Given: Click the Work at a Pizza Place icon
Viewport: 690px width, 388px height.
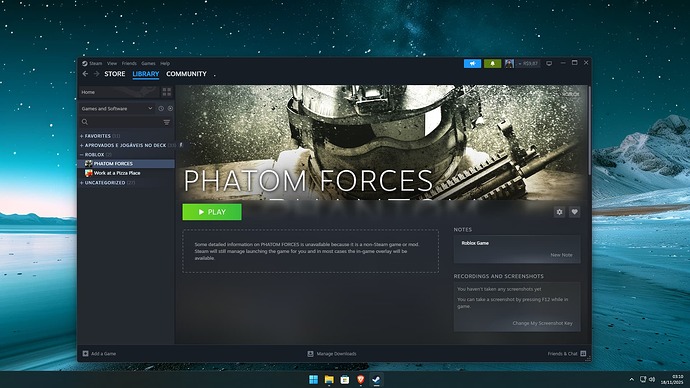Looking at the screenshot, I should click(x=88, y=173).
